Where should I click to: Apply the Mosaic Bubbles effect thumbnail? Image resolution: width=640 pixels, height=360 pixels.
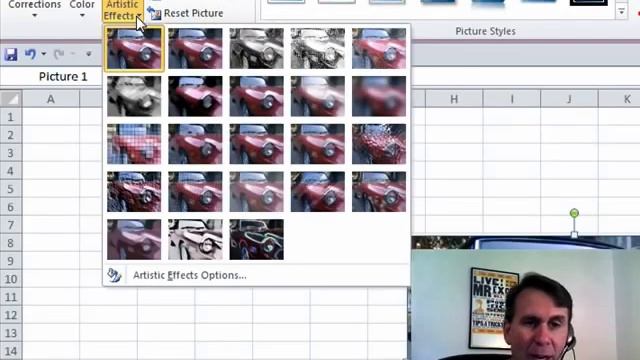click(x=318, y=144)
